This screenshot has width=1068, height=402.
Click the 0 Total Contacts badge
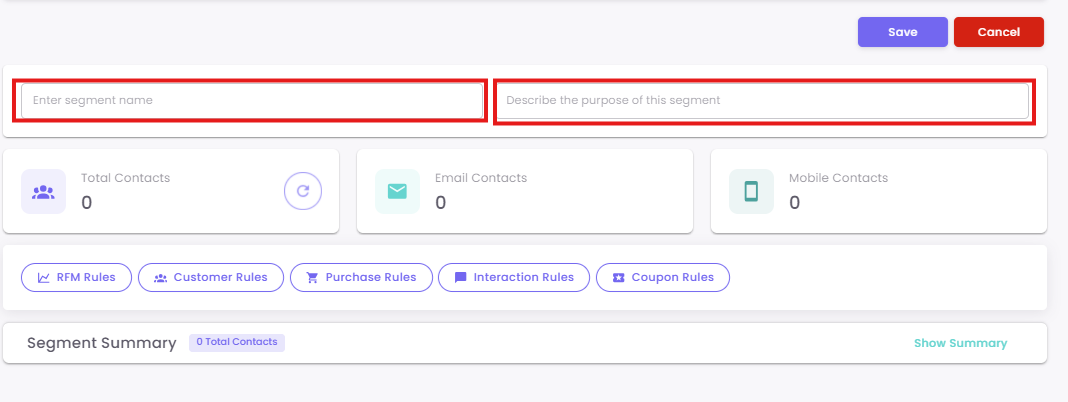237,343
